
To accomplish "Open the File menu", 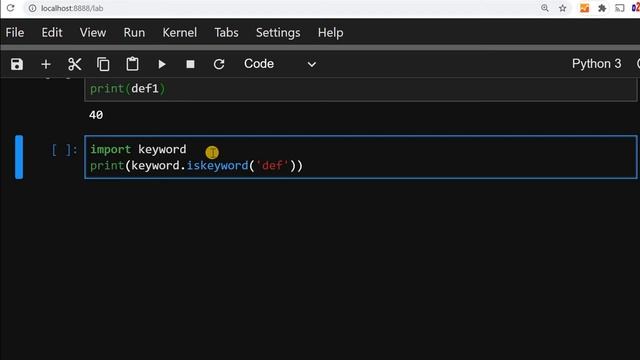I will [15, 33].
